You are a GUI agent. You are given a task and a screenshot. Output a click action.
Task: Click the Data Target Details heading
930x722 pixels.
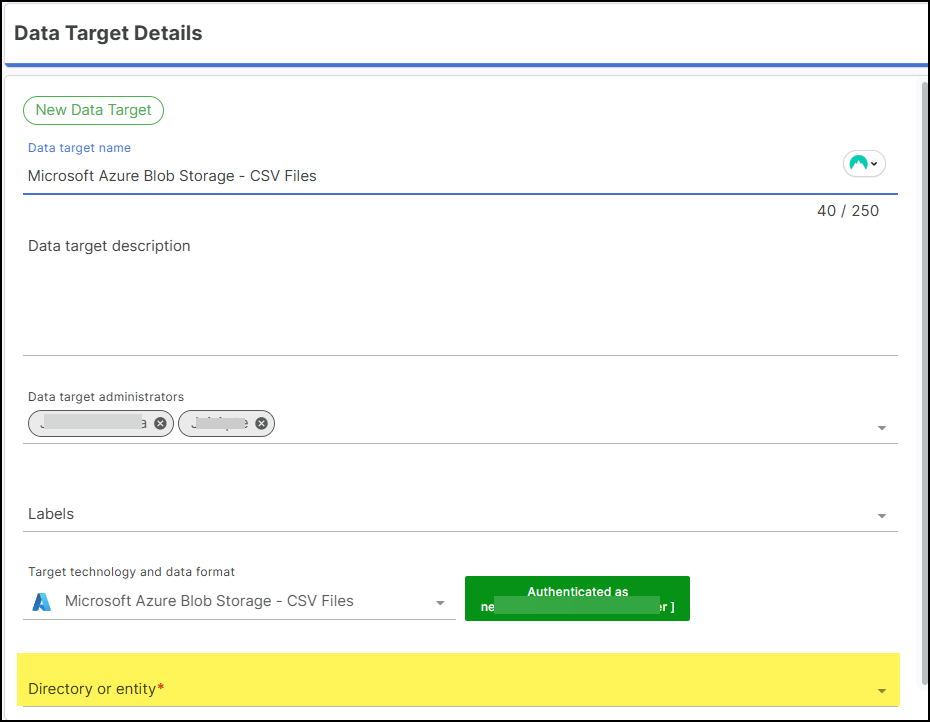[x=108, y=33]
